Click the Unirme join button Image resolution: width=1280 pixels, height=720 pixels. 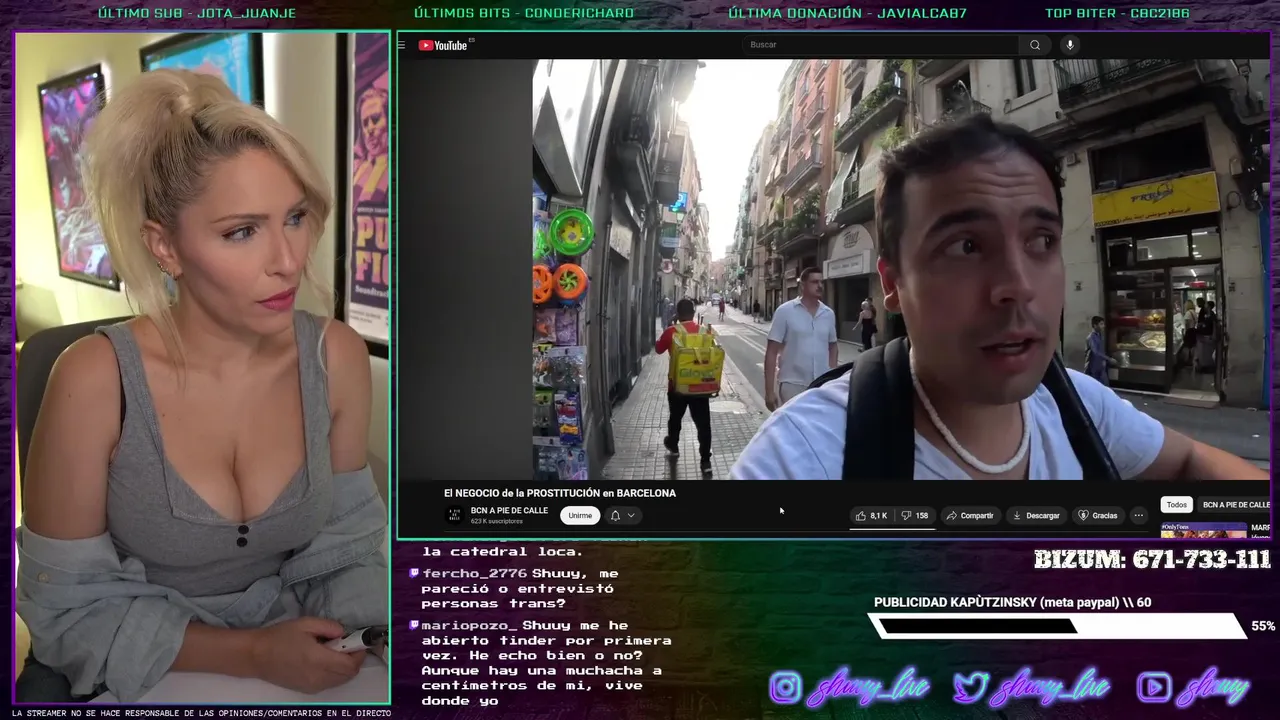click(580, 516)
